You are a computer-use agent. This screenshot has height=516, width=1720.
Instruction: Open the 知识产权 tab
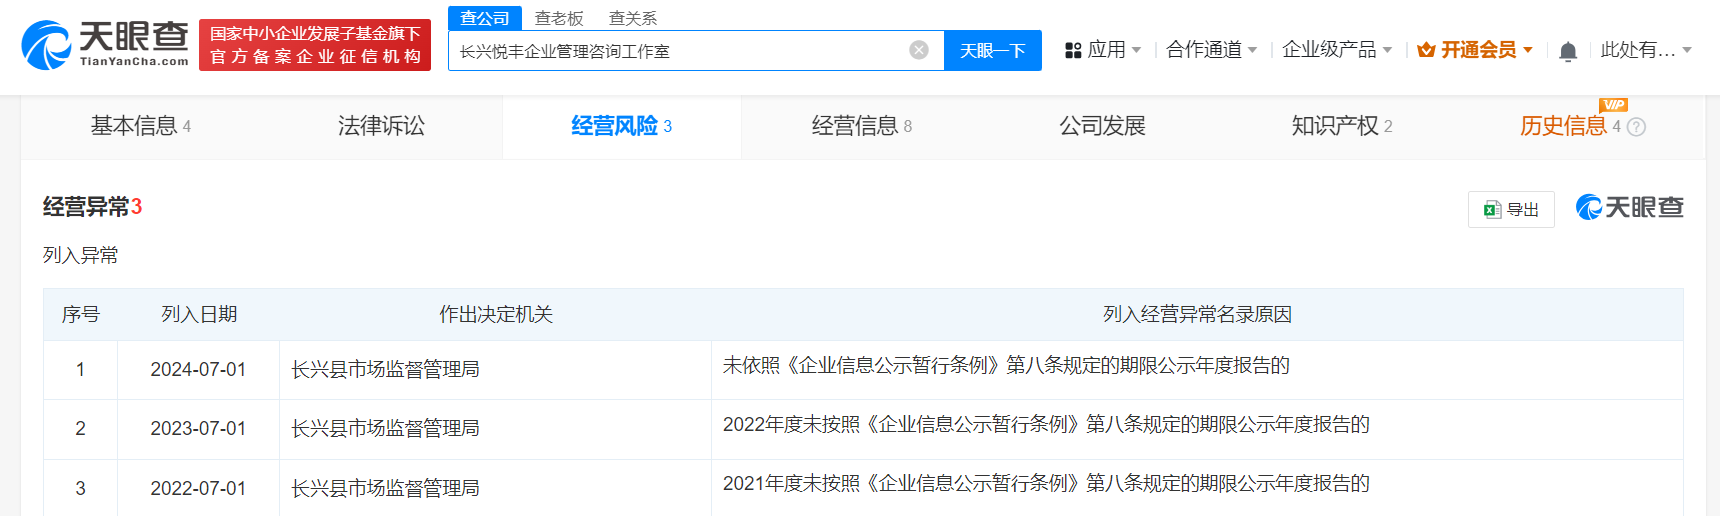pos(1341,126)
